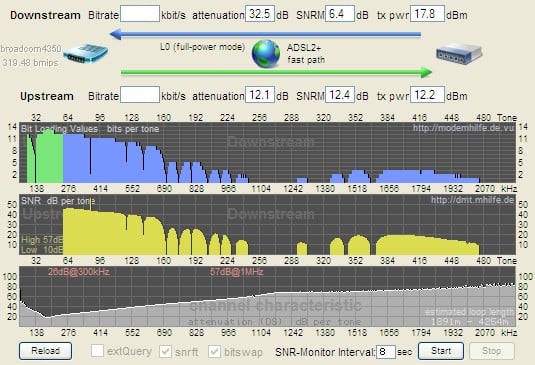Click the Reload button
Image resolution: width=535 pixels, height=365 pixels.
45,351
